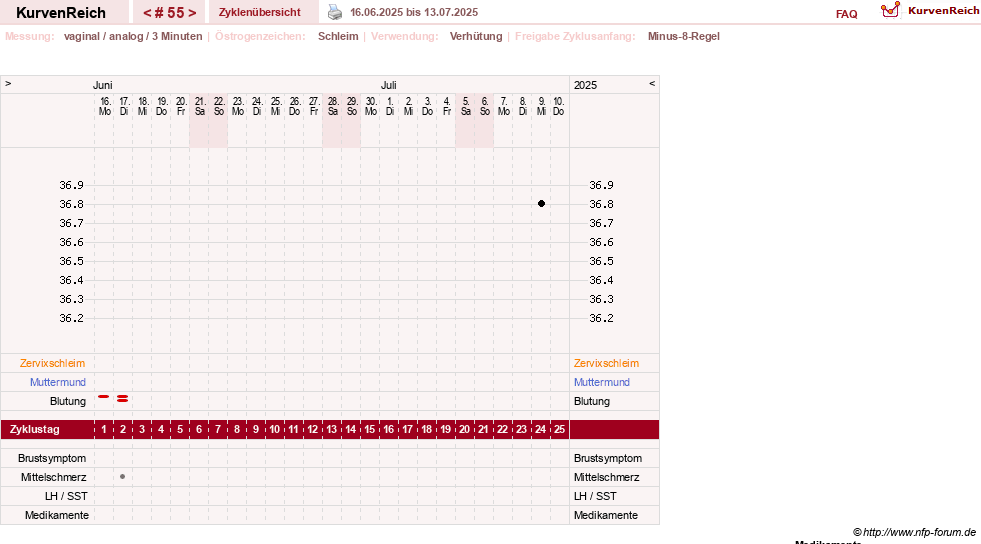Click the left Brustsymptom row label
Viewport: 981px width, 544px height.
coord(52,458)
